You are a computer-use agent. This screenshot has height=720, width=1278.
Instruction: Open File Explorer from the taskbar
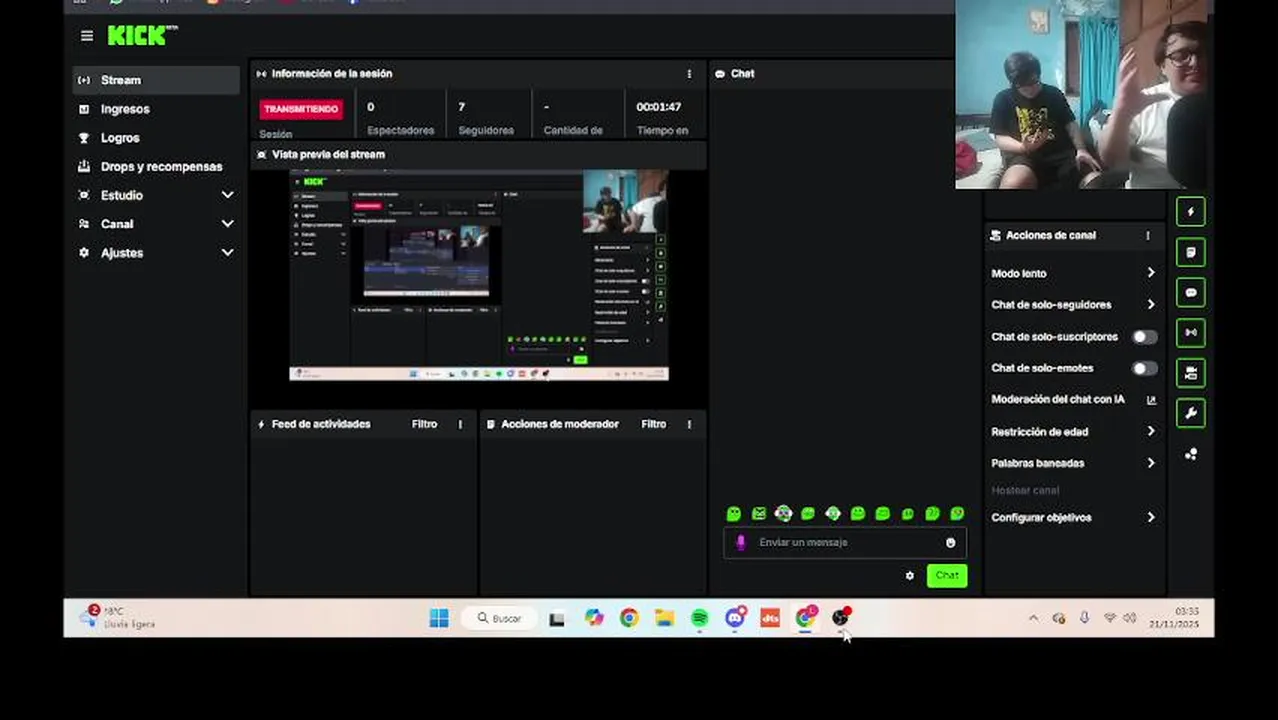tap(665, 618)
